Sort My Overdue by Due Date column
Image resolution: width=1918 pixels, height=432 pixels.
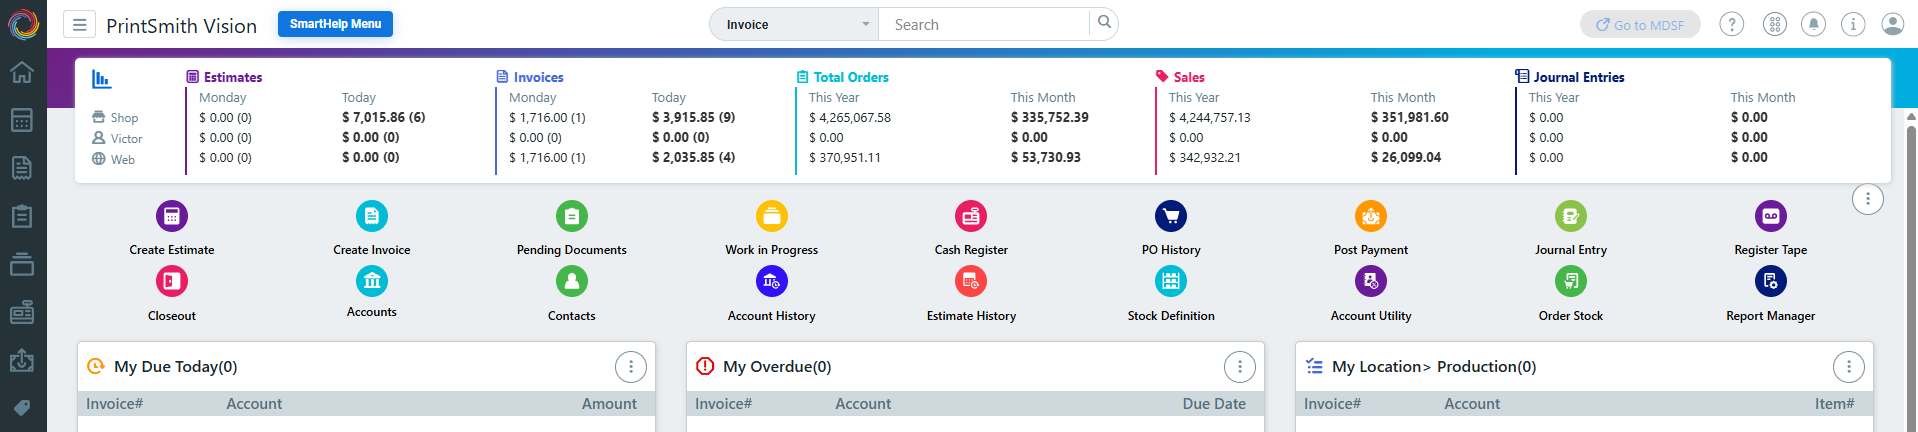click(x=1214, y=404)
